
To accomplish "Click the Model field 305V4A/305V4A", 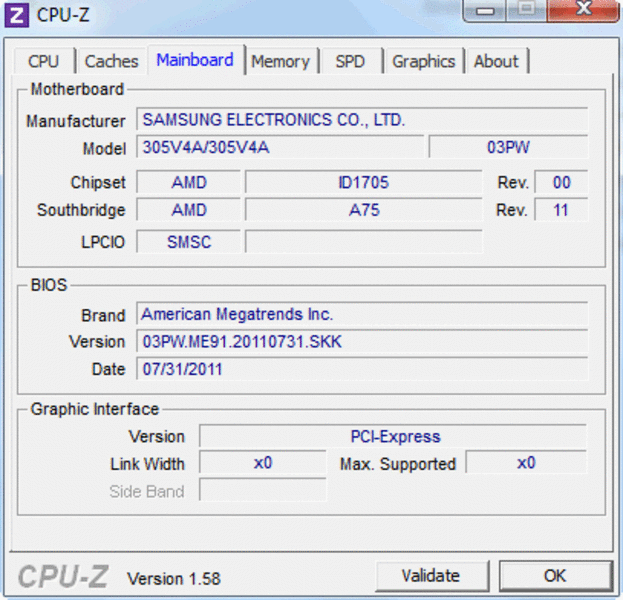I will click(x=280, y=147).
